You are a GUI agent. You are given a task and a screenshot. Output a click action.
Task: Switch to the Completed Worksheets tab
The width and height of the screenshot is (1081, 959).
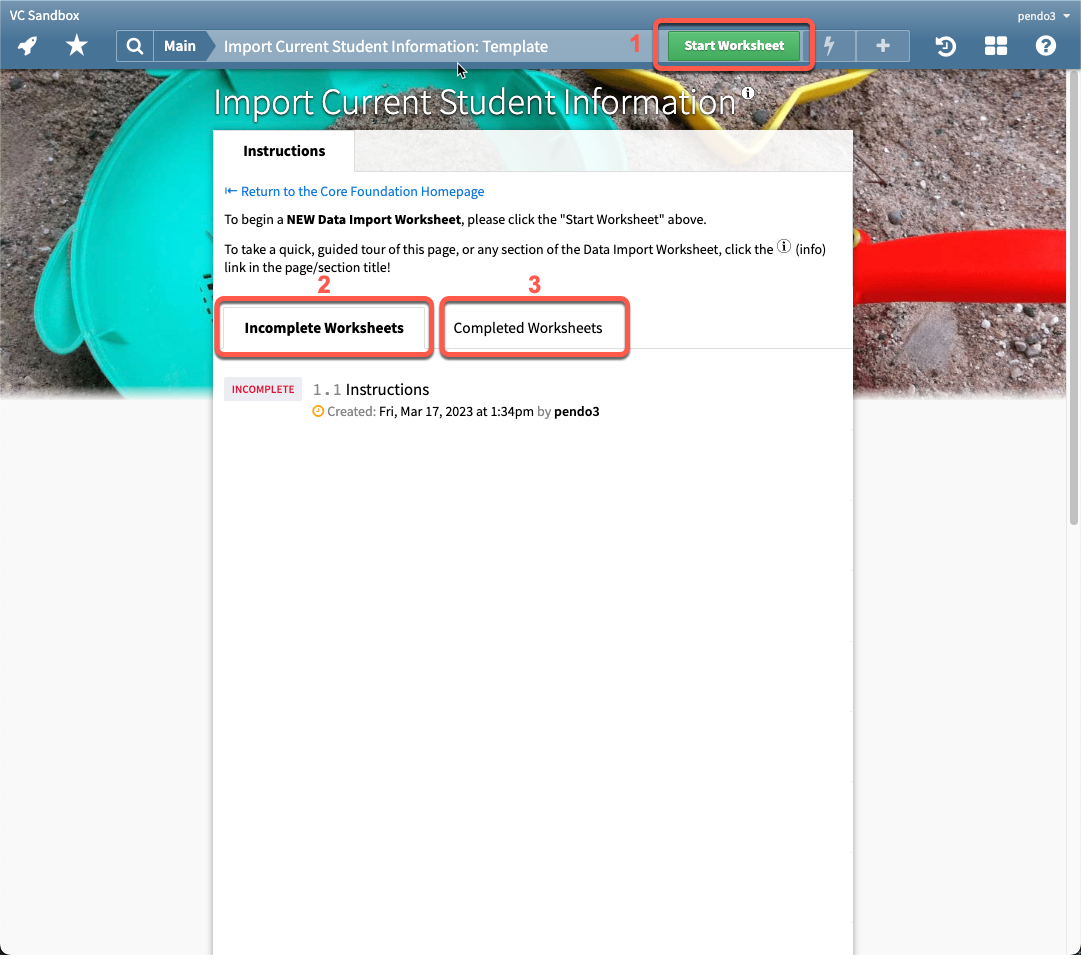point(534,328)
